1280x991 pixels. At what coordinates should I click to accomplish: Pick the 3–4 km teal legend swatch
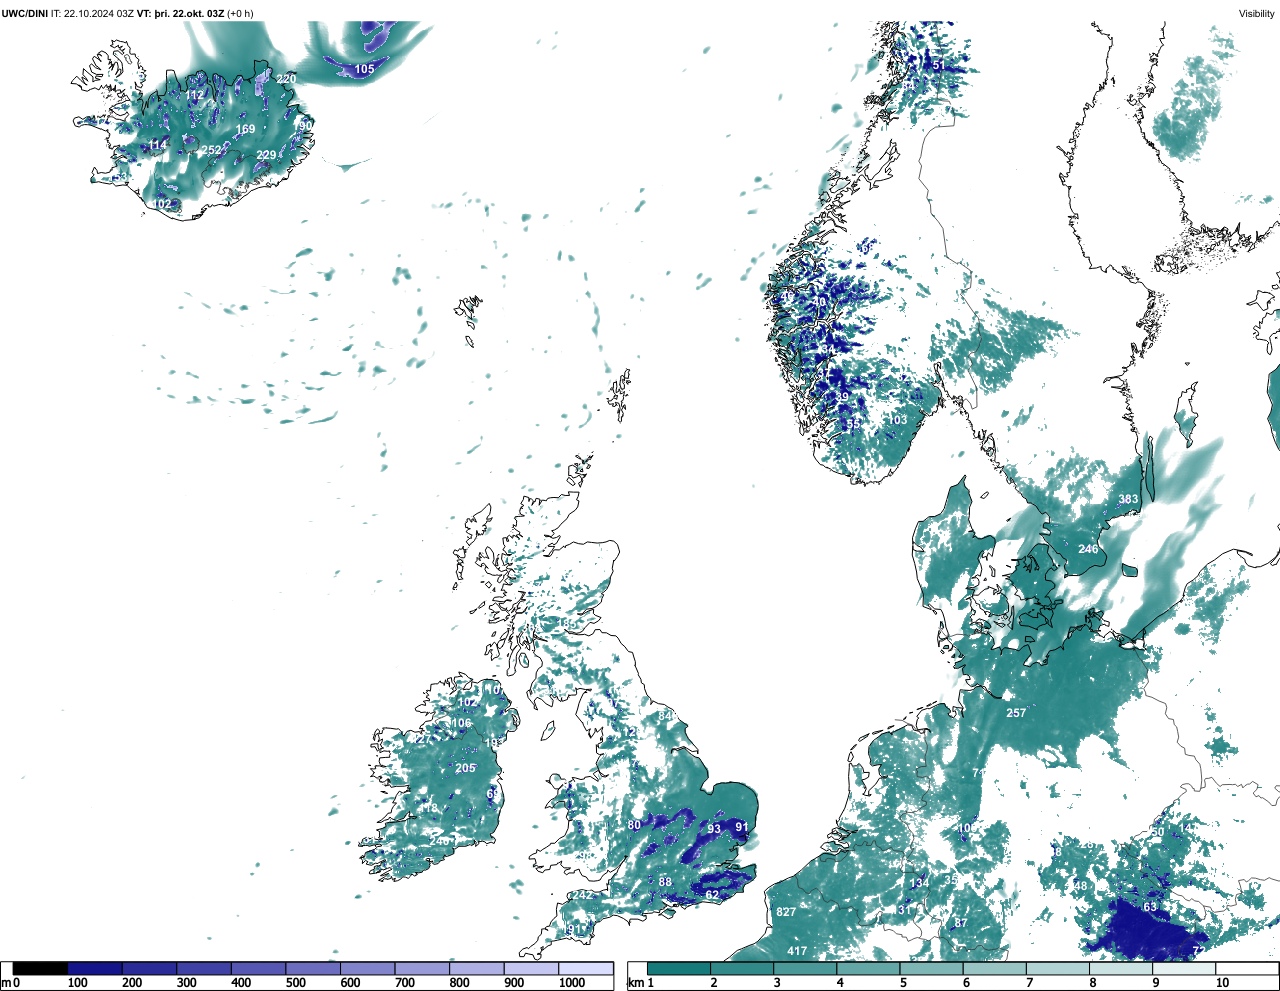[806, 969]
